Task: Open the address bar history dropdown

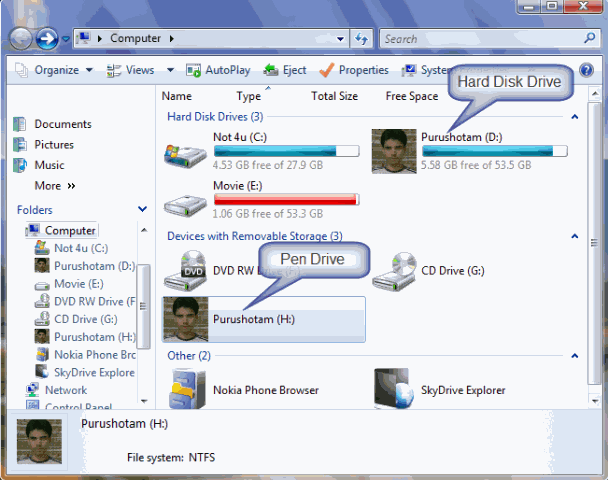Action: [x=340, y=39]
